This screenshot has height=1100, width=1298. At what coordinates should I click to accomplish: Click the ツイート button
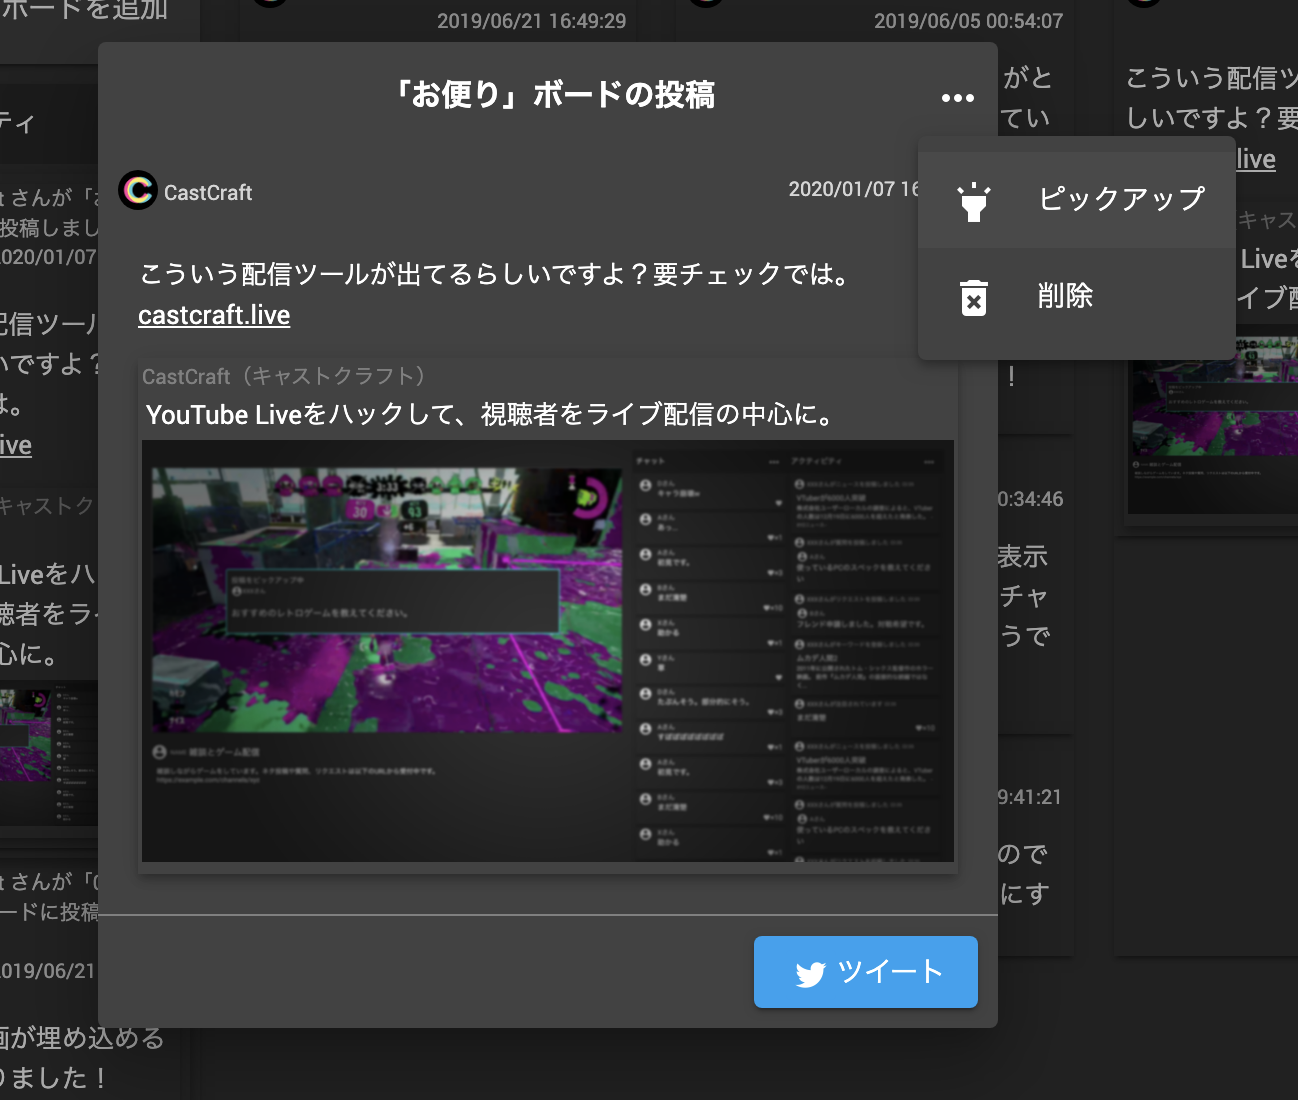(x=865, y=972)
